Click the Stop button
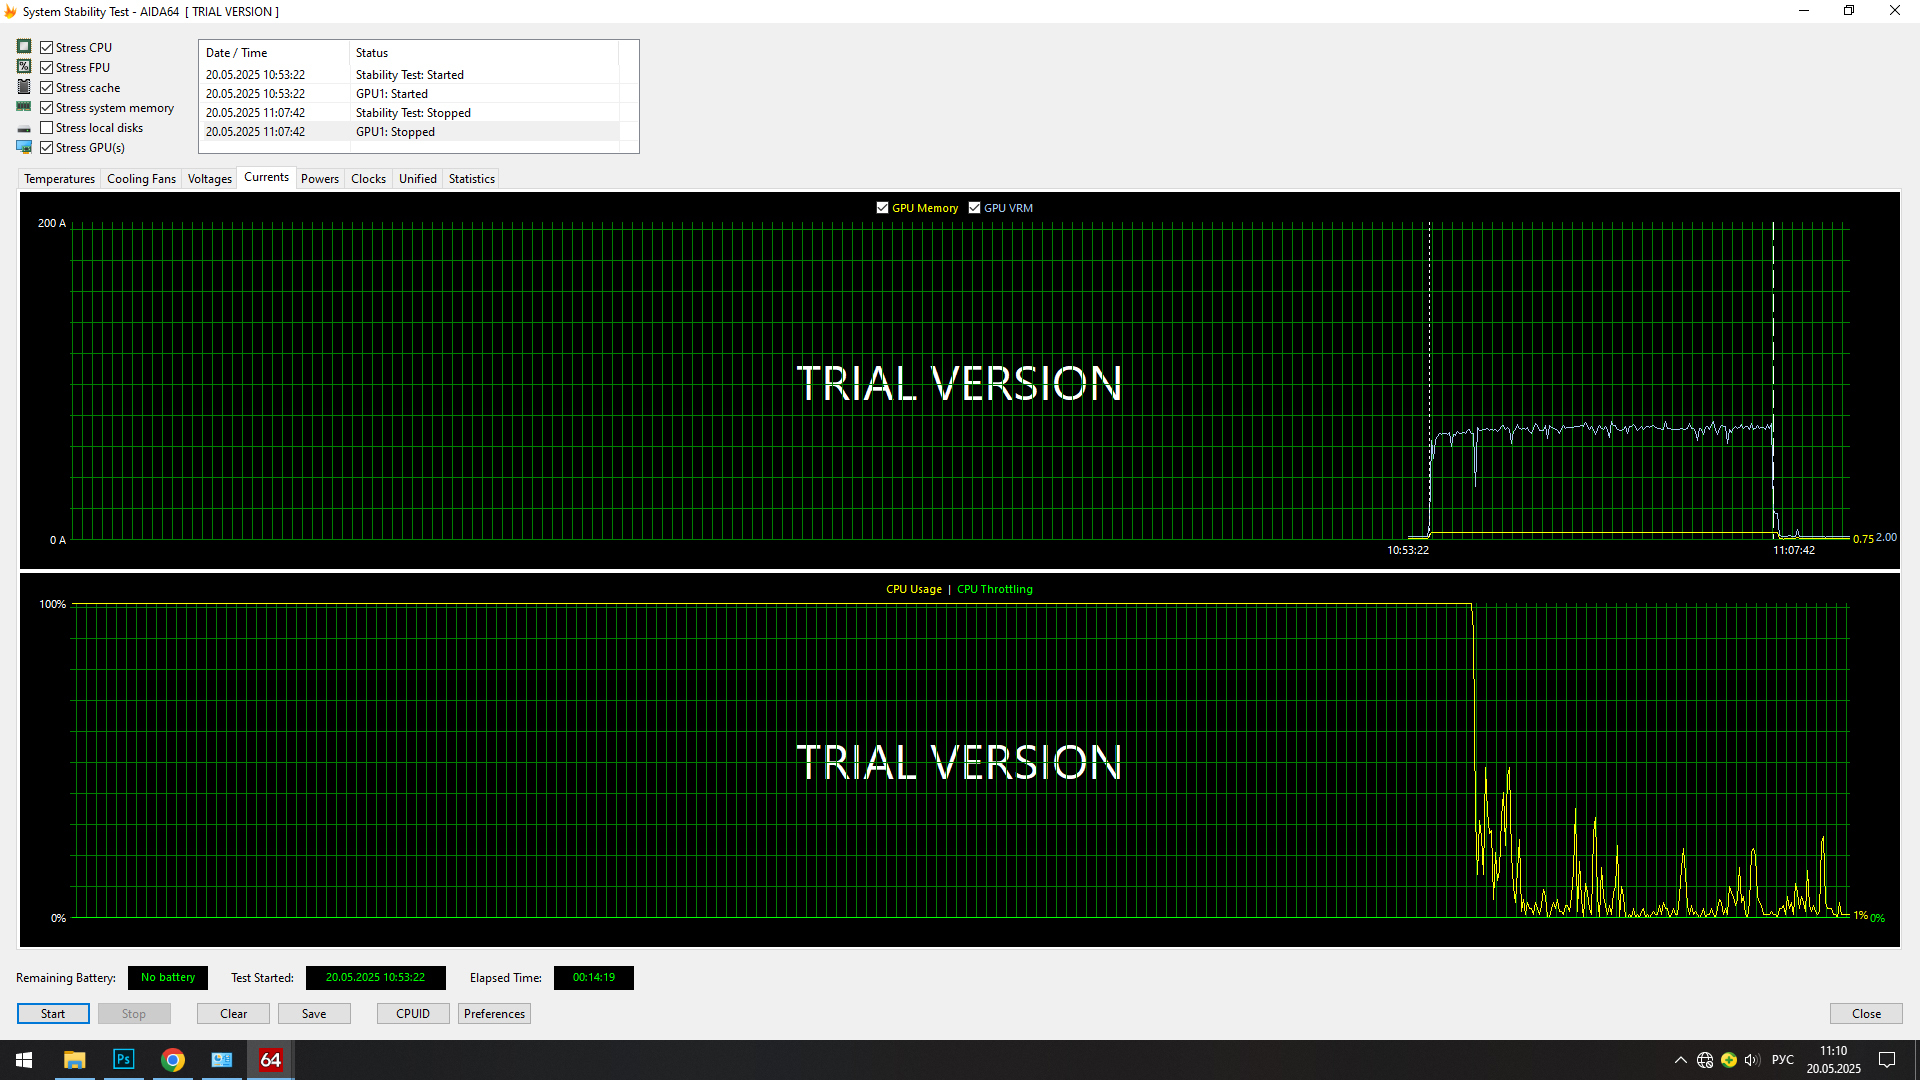1920x1080 pixels. (134, 1014)
